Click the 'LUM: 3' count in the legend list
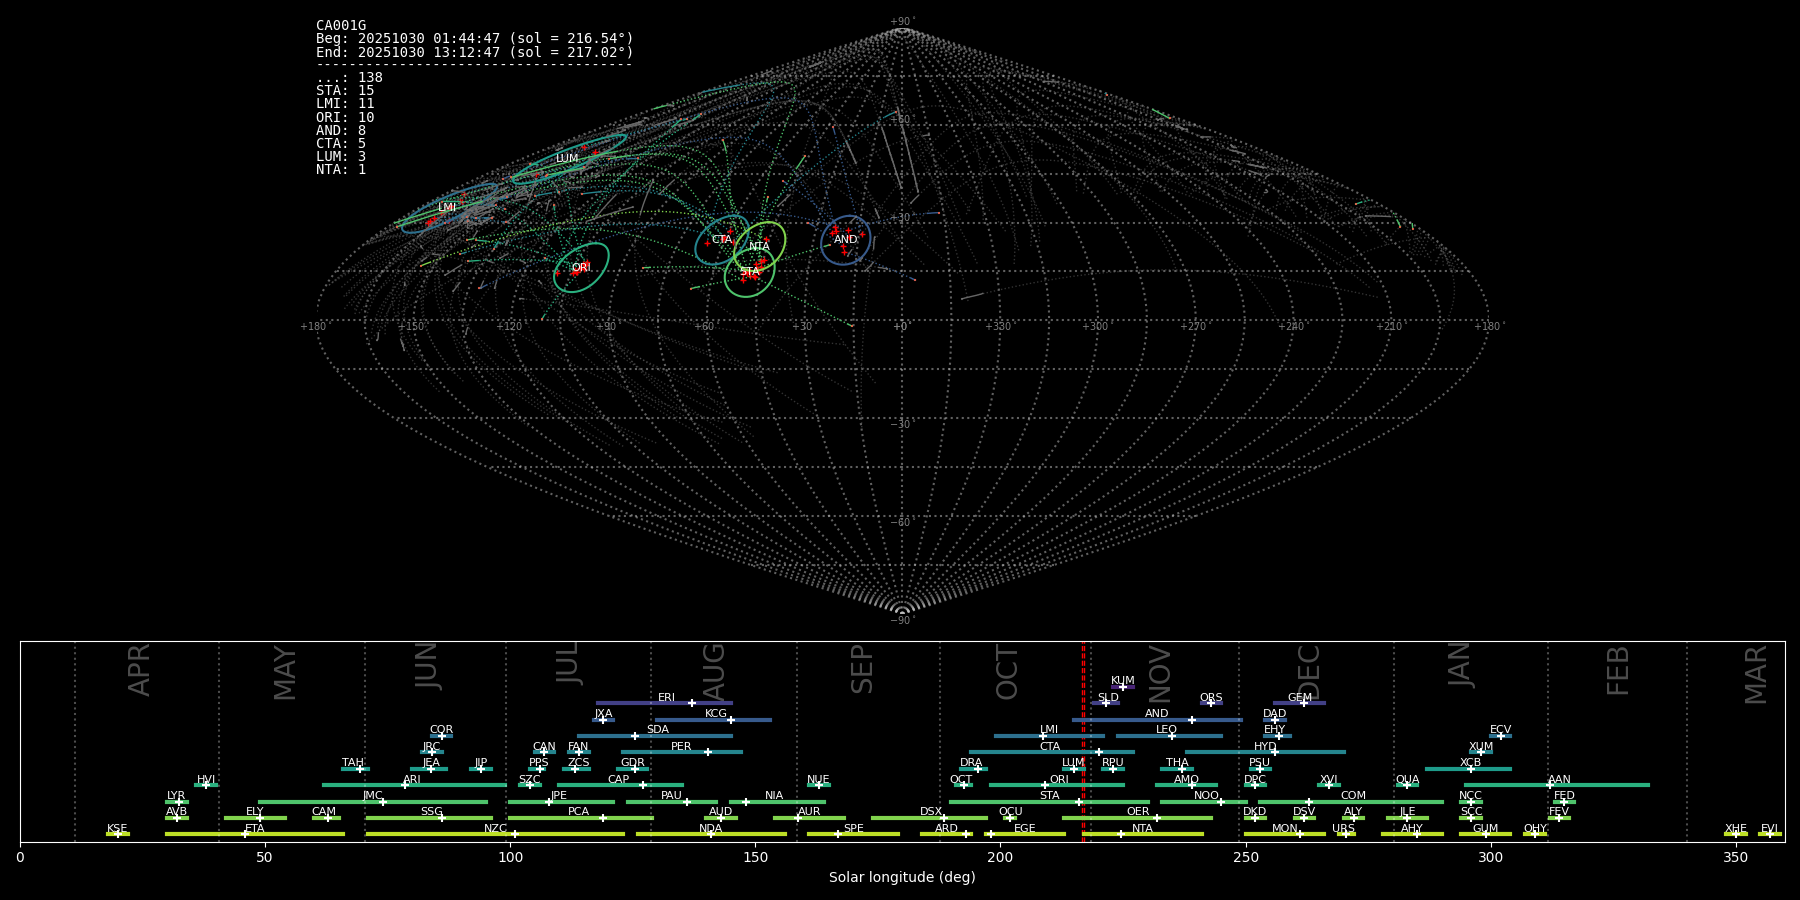 coord(341,157)
